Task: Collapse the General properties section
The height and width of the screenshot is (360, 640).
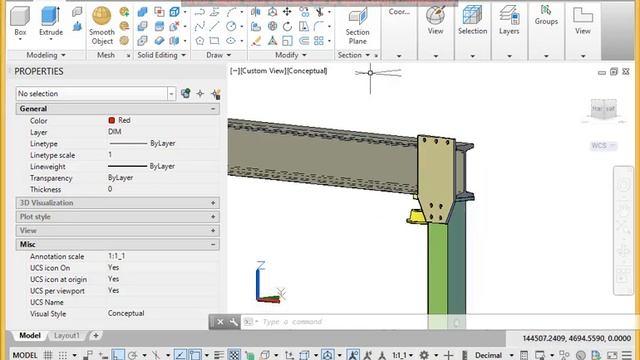Action: (213, 109)
